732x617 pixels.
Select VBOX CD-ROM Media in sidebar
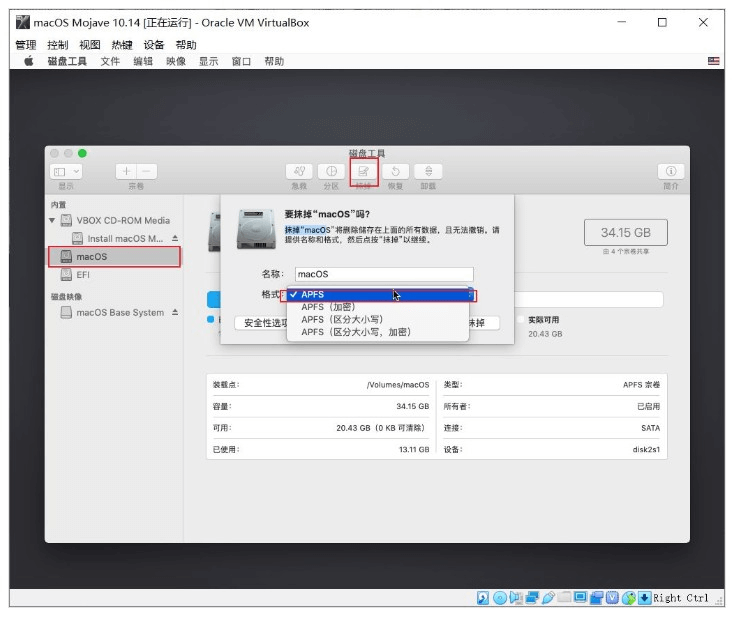(x=123, y=220)
